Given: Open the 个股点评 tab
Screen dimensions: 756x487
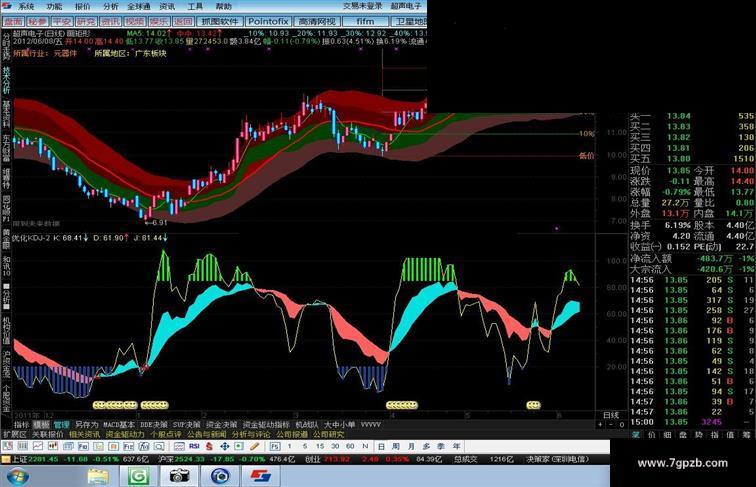Looking at the screenshot, I should point(165,434).
